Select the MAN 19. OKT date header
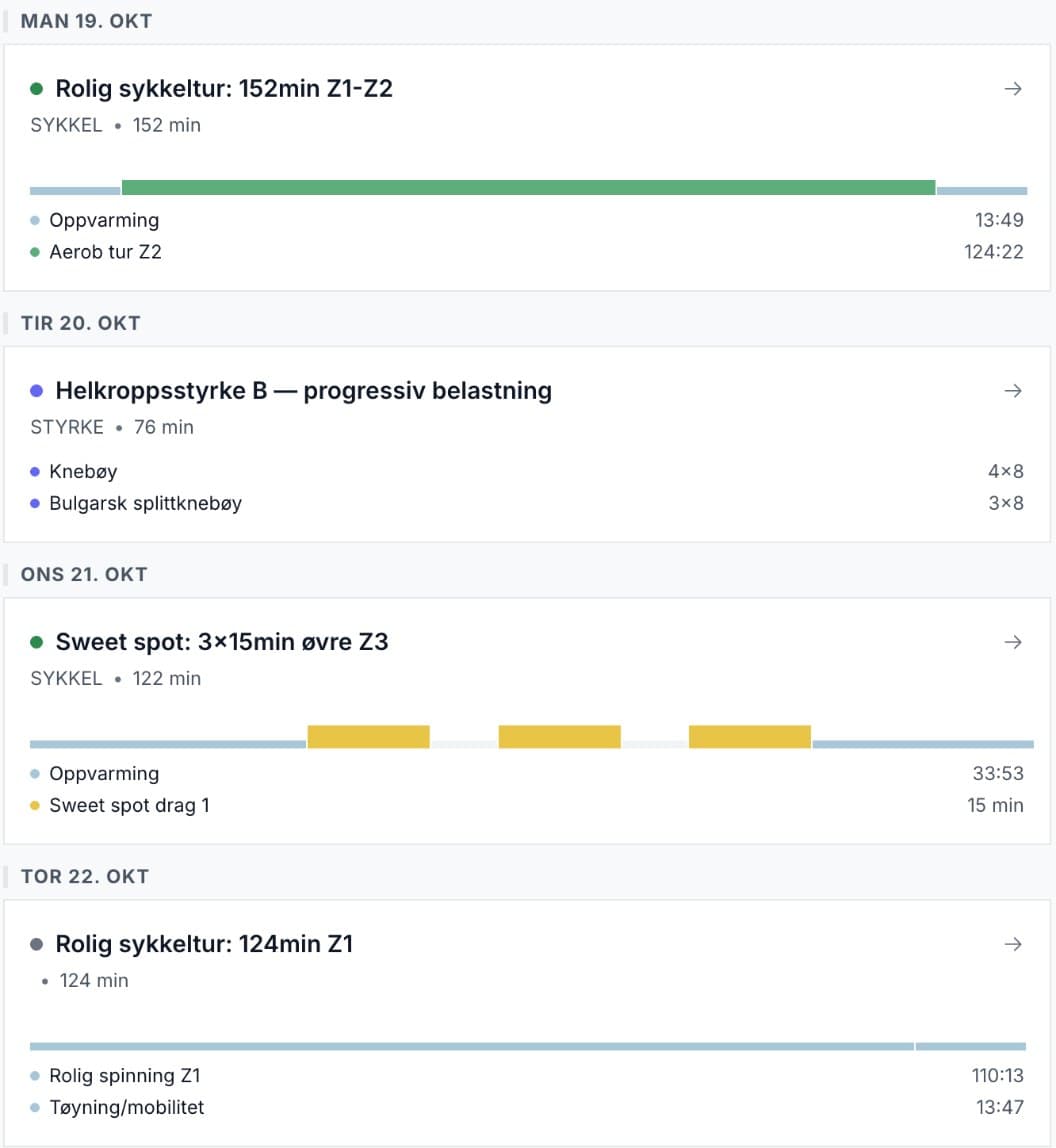This screenshot has height=1148, width=1056. pos(86,21)
